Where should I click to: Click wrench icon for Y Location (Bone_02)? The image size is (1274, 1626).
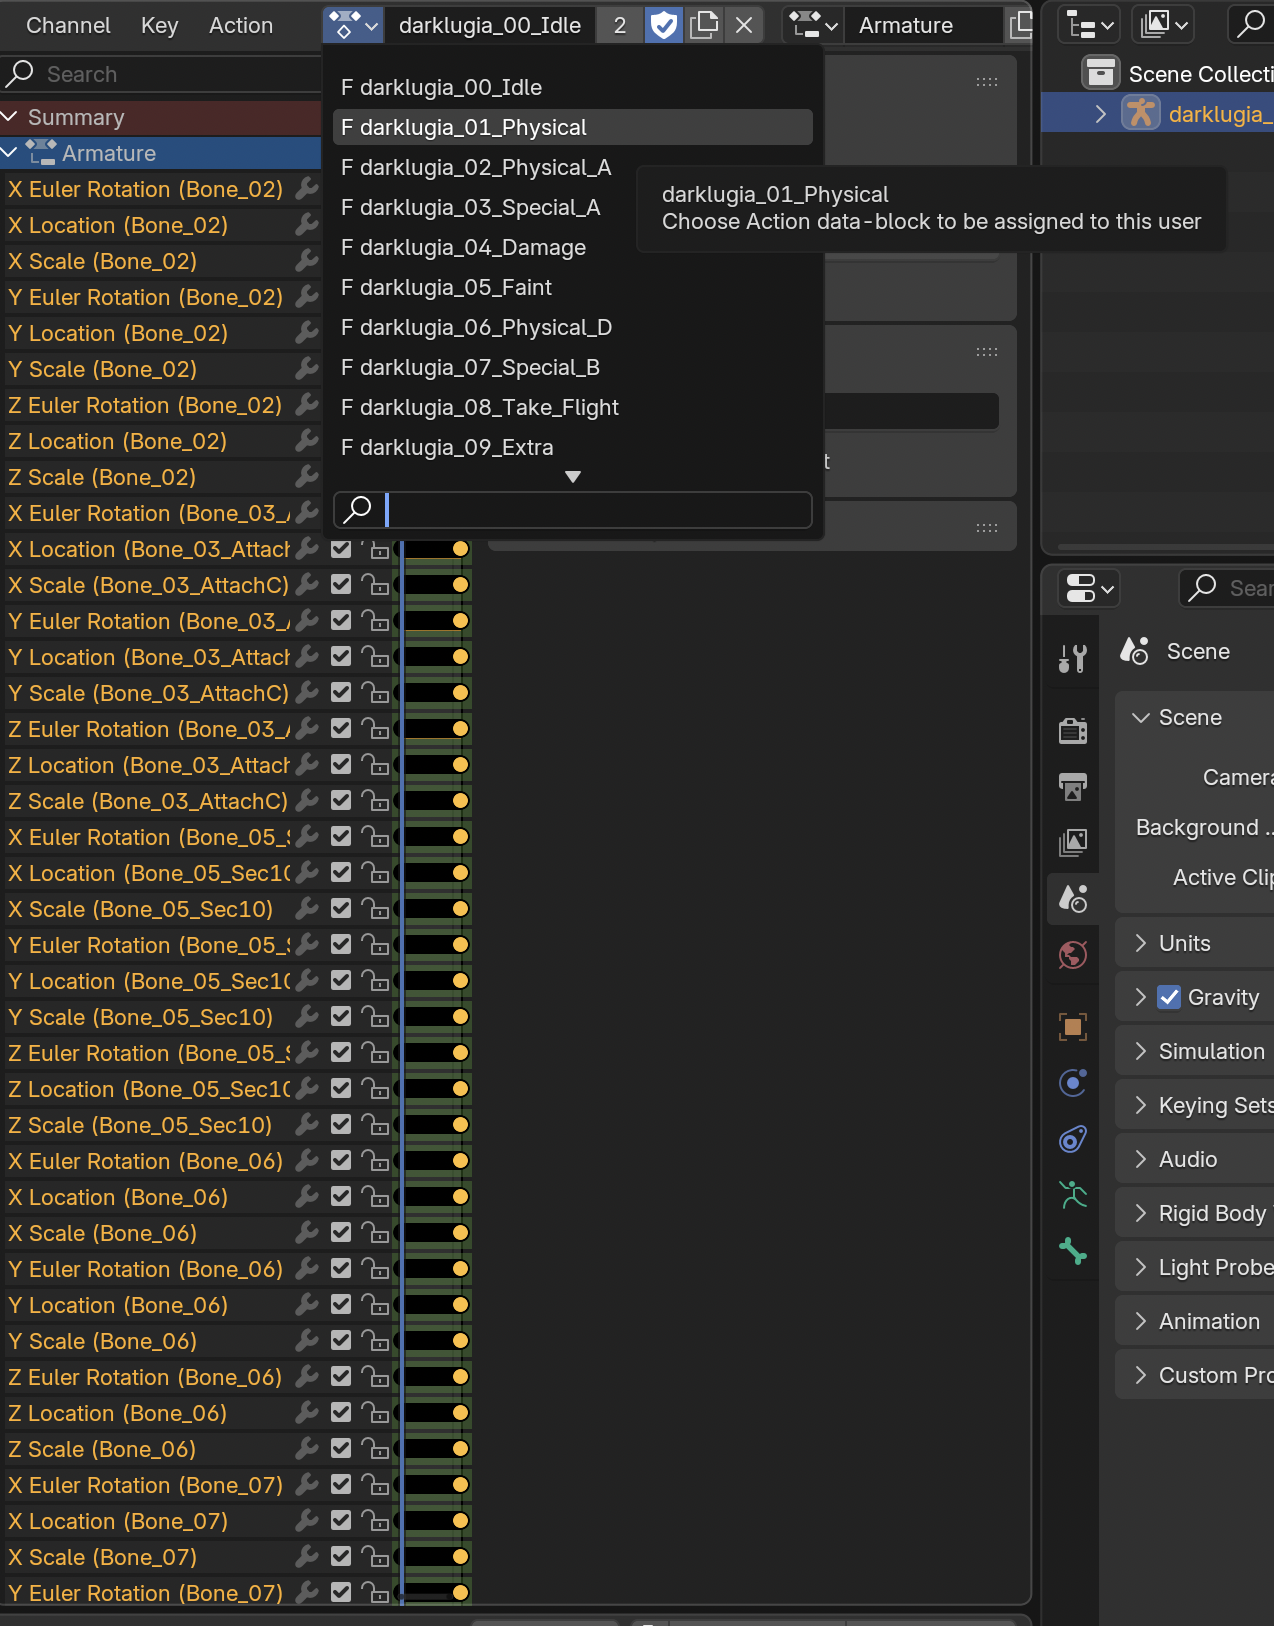(x=307, y=333)
